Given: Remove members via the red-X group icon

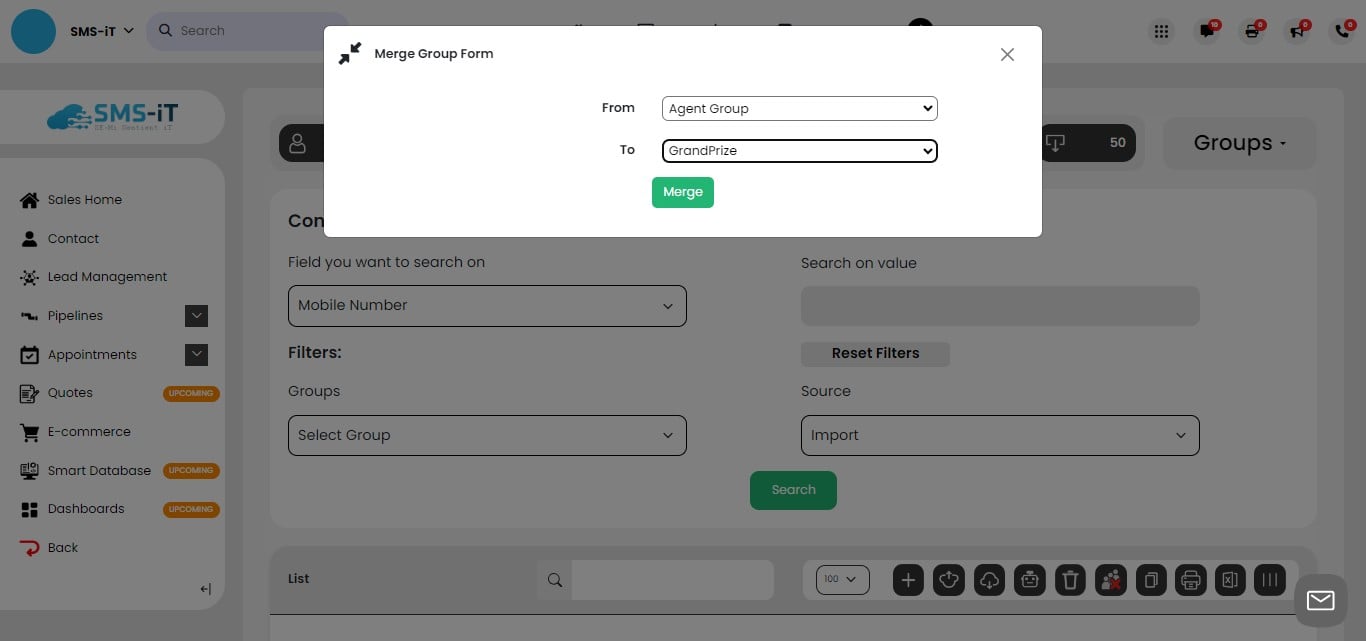Looking at the screenshot, I should 1110,579.
